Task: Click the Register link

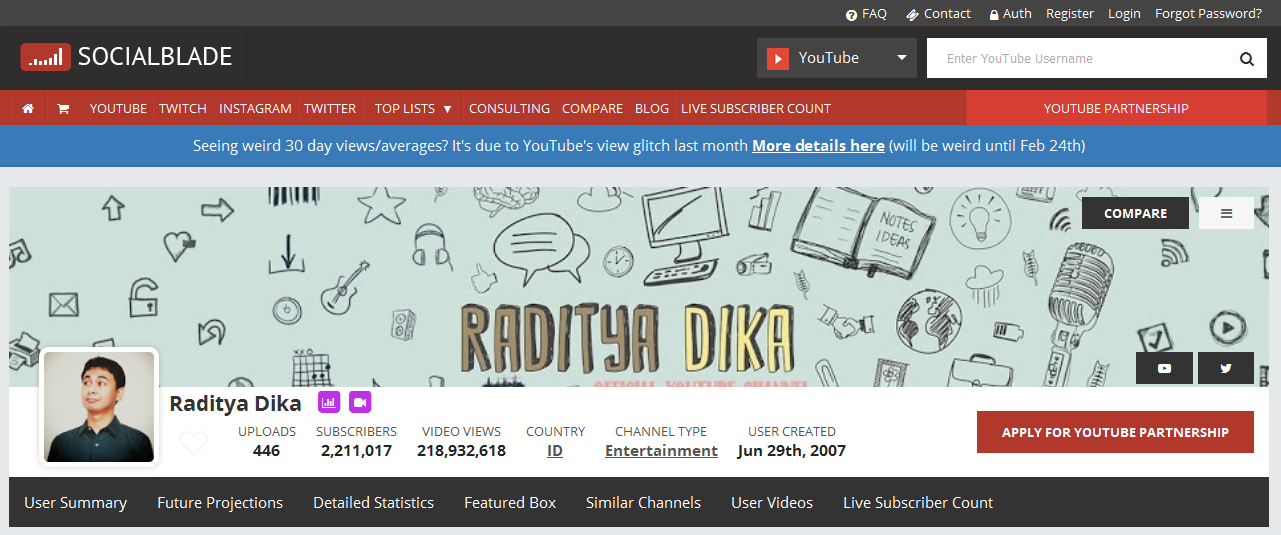Action: pyautogui.click(x=1070, y=14)
